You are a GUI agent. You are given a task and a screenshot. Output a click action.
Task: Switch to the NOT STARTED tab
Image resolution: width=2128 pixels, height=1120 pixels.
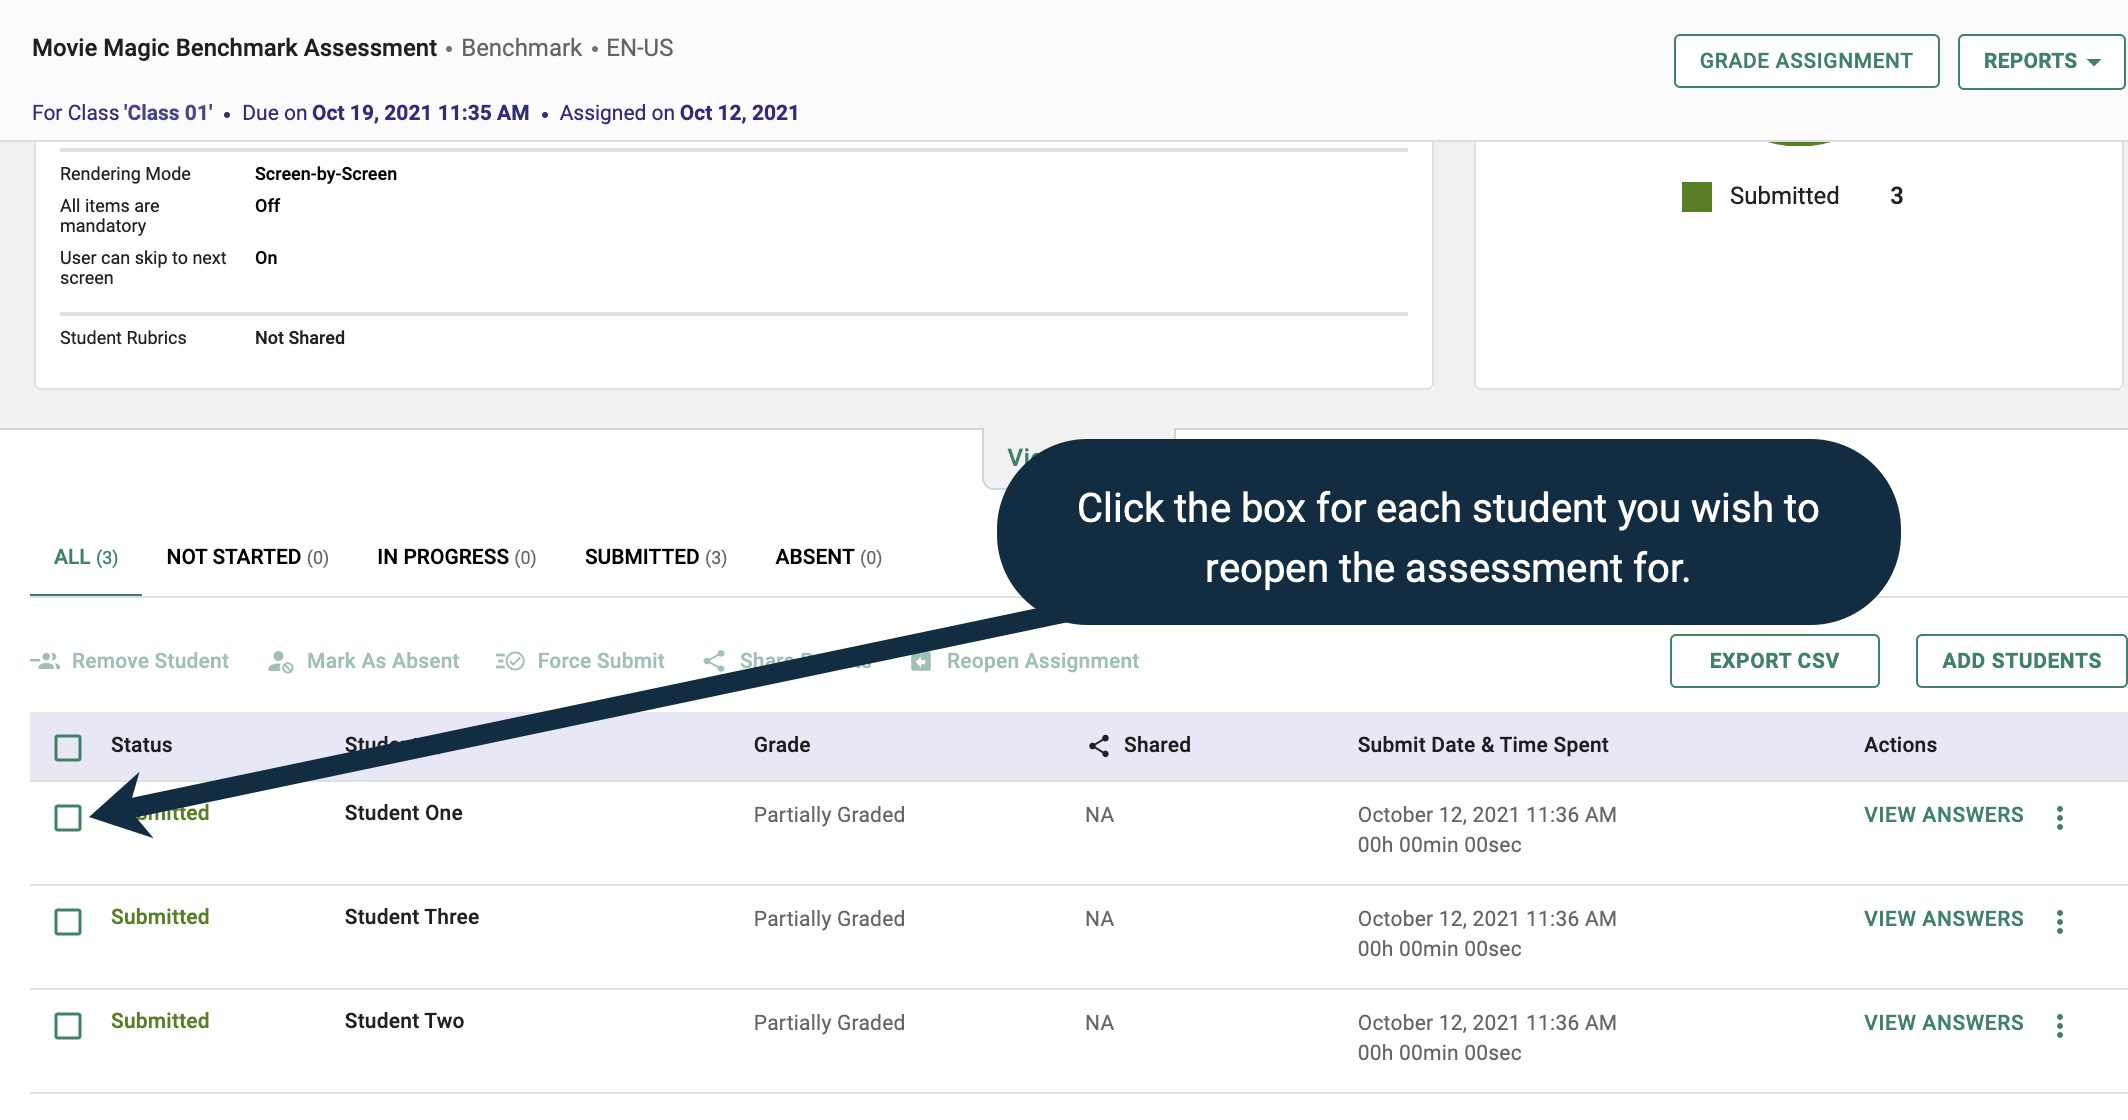(247, 557)
